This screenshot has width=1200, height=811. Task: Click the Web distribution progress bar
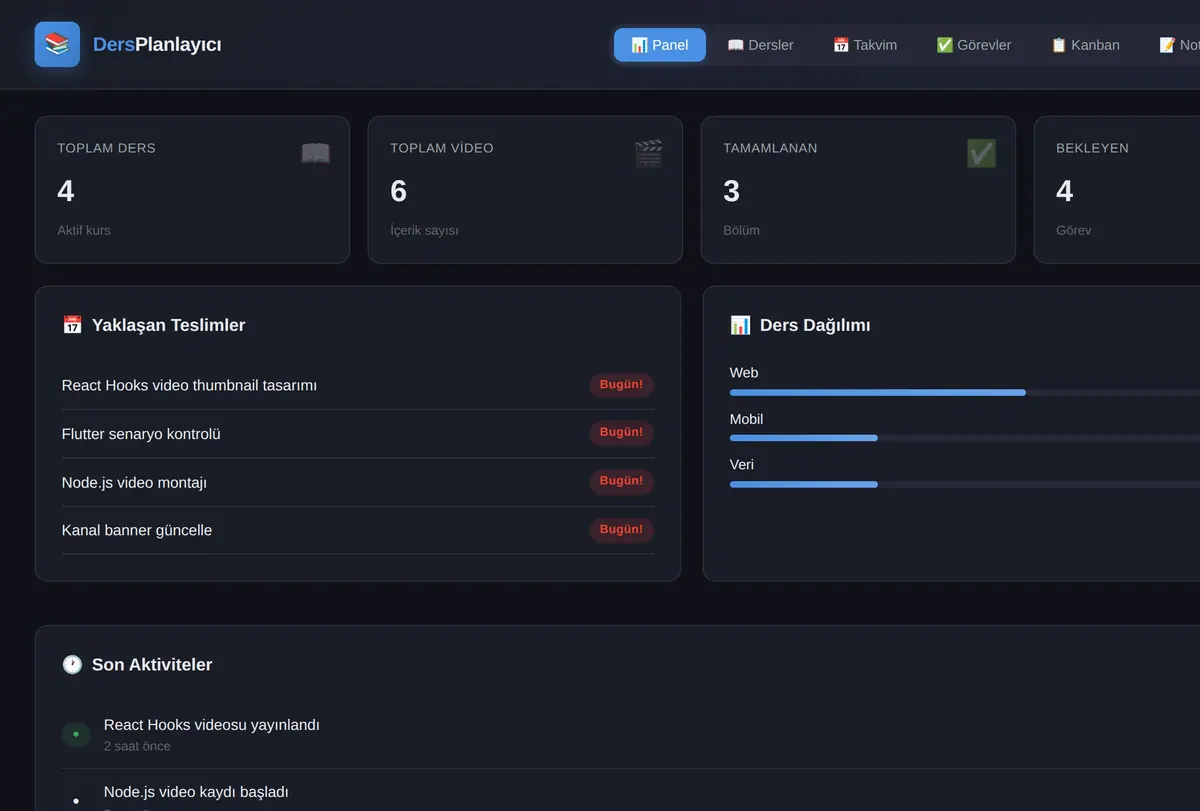point(965,392)
